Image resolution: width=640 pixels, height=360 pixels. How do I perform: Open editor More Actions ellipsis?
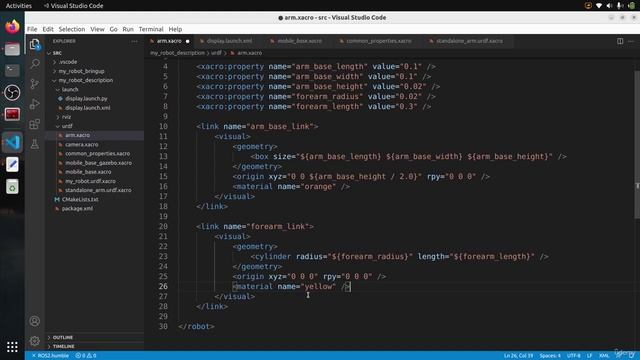[631, 41]
